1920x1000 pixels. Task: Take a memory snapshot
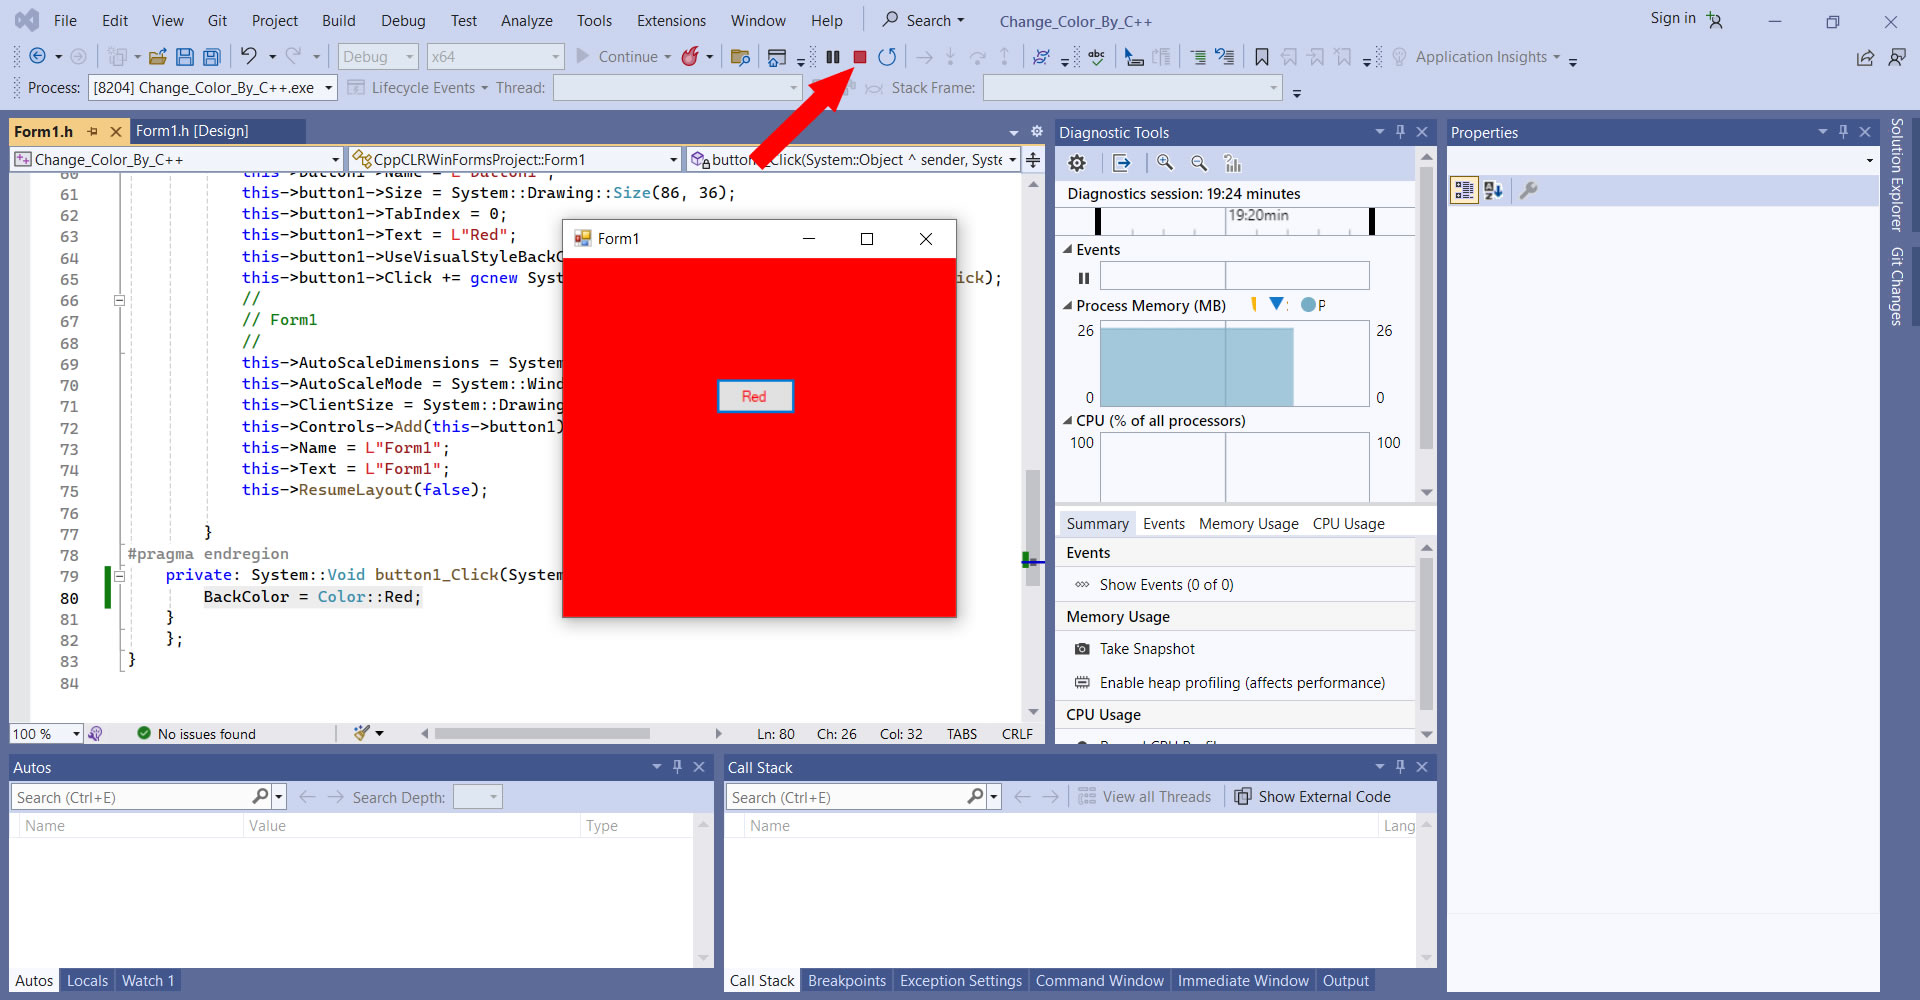[x=1146, y=649]
